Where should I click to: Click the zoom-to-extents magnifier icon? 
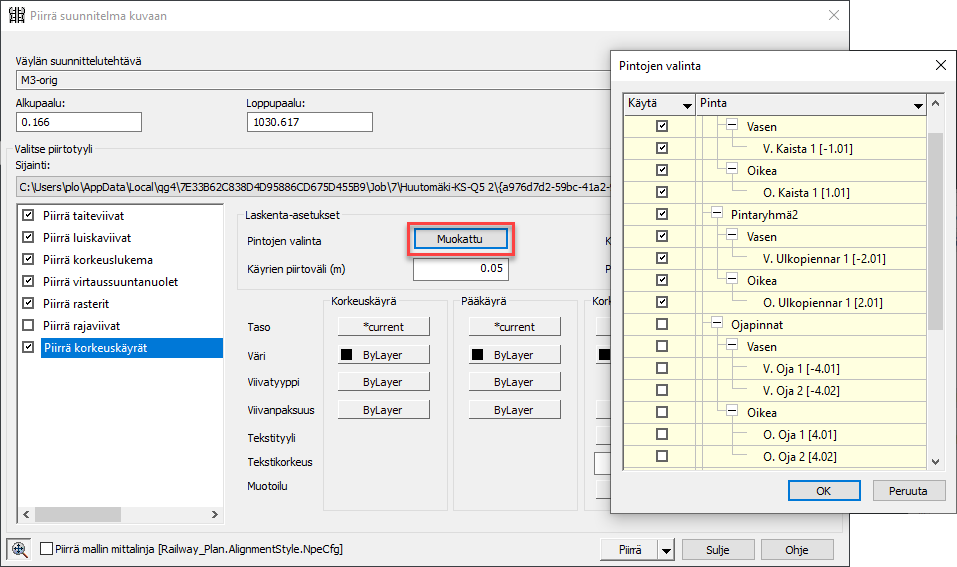coord(19,549)
